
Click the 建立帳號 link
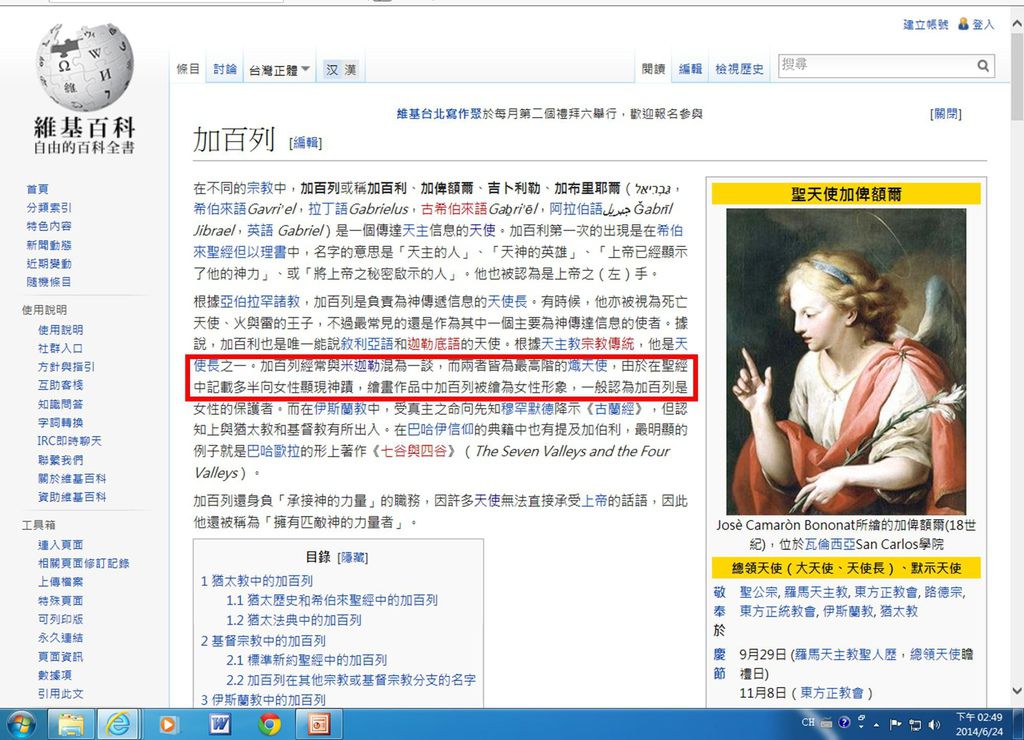pos(925,25)
